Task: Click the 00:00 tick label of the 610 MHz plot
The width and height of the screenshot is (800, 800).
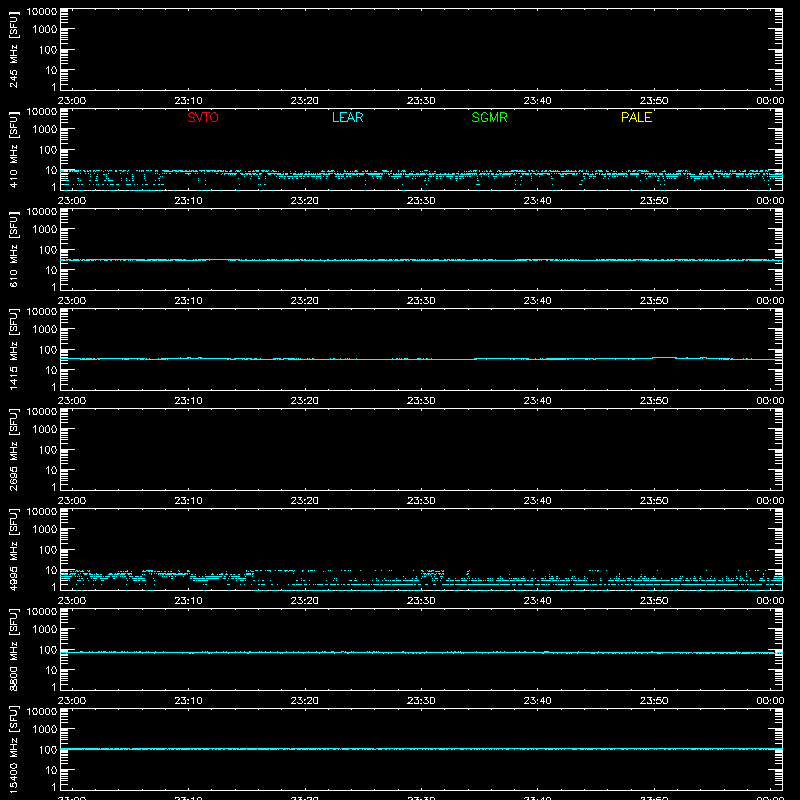Action: (770, 301)
